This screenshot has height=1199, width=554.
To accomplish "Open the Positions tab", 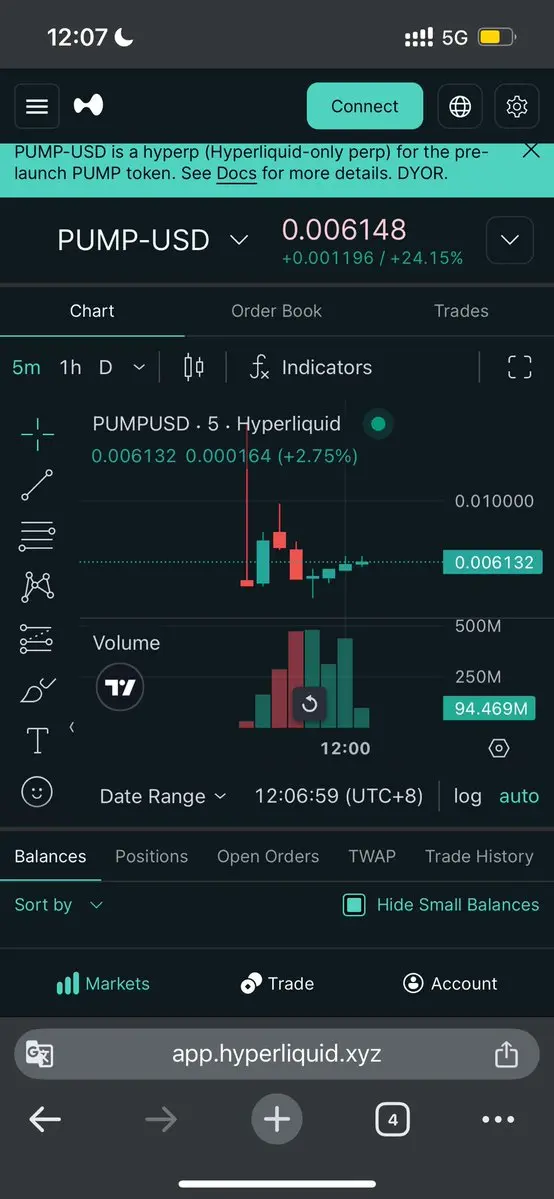I will [x=152, y=856].
